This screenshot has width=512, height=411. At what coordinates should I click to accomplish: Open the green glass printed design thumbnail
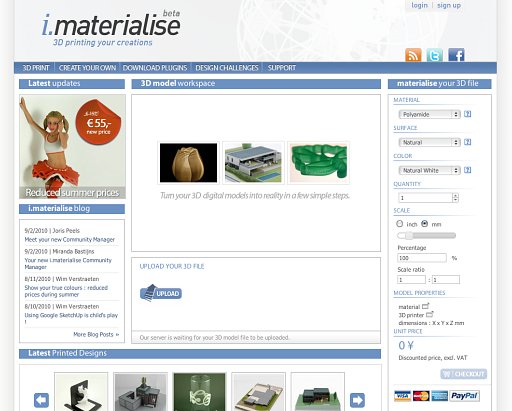pos(199,392)
